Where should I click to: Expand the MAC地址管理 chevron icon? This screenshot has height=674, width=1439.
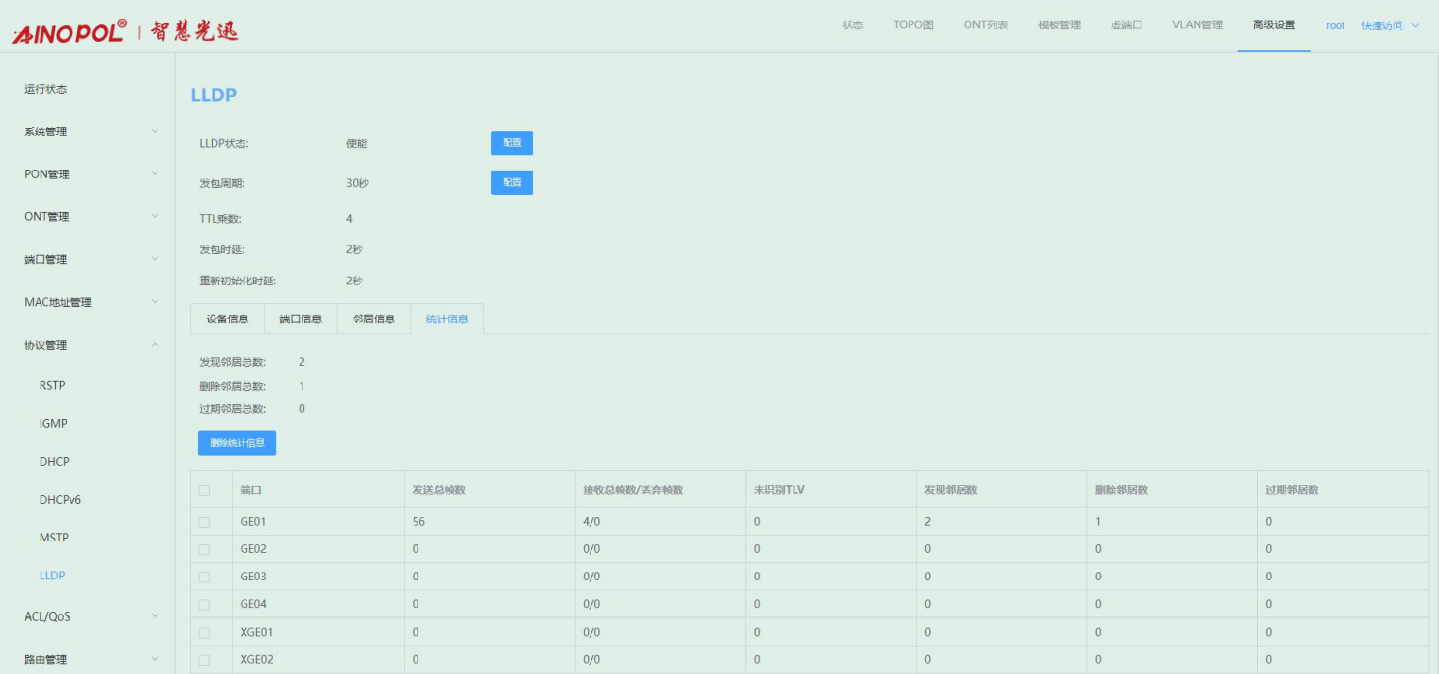coord(155,302)
